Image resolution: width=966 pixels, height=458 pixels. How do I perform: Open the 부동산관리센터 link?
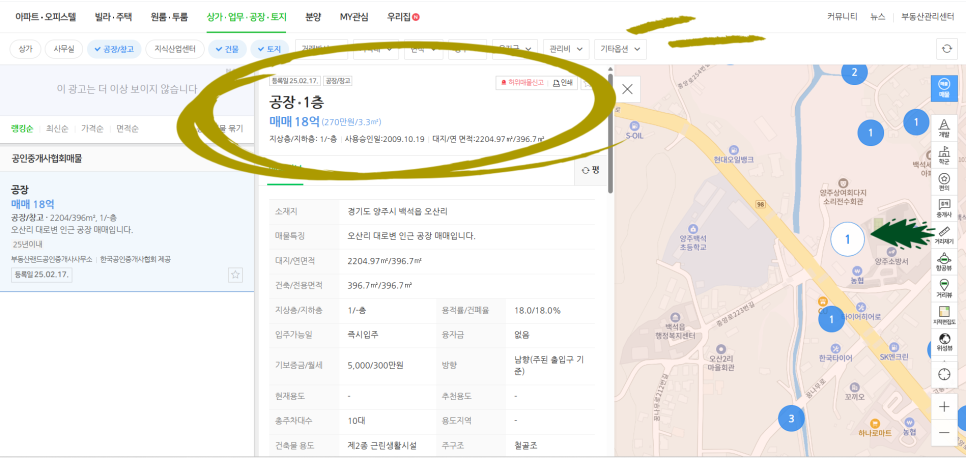click(927, 17)
